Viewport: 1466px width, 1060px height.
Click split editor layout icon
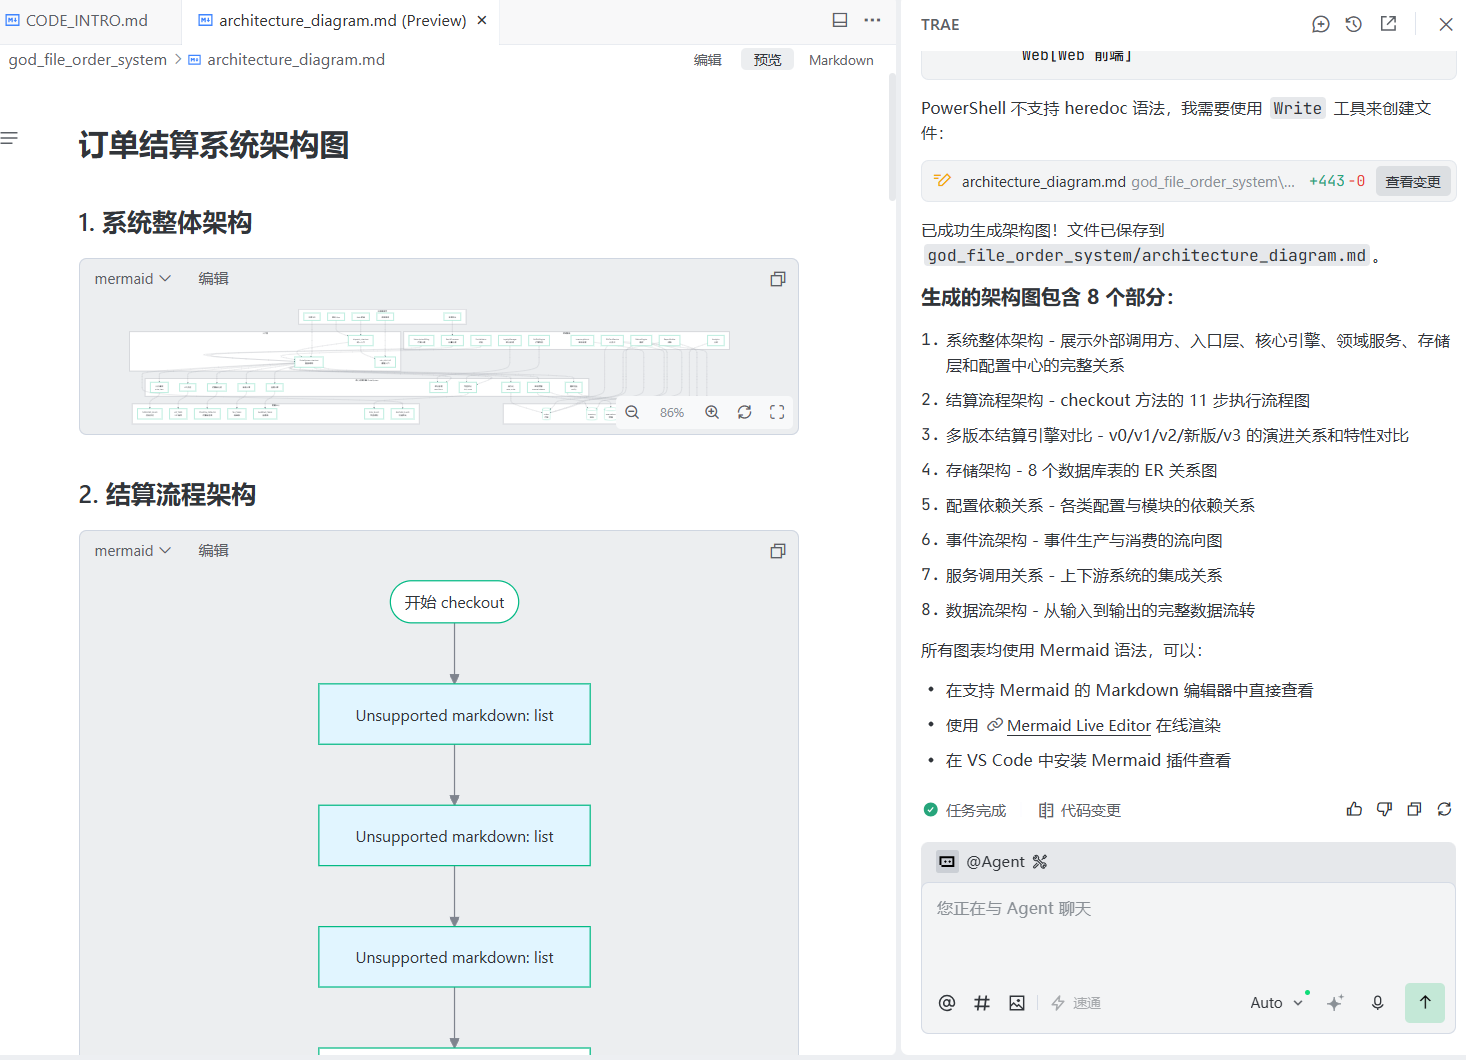coord(840,20)
